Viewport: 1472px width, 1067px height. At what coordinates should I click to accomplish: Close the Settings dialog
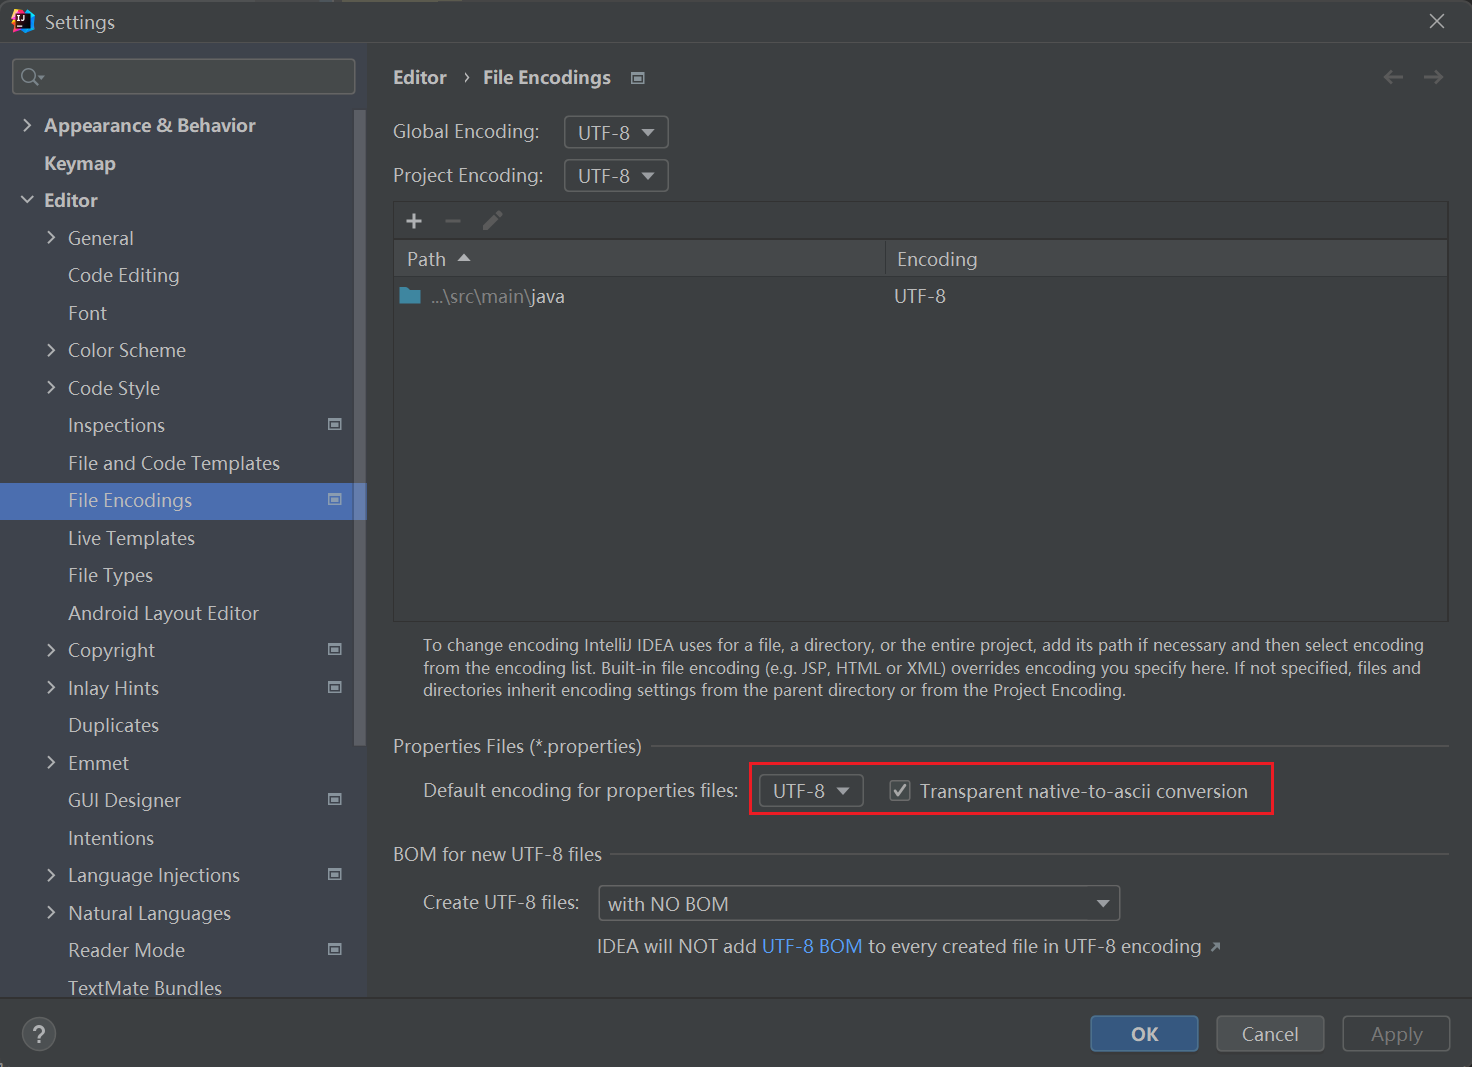(x=1437, y=21)
